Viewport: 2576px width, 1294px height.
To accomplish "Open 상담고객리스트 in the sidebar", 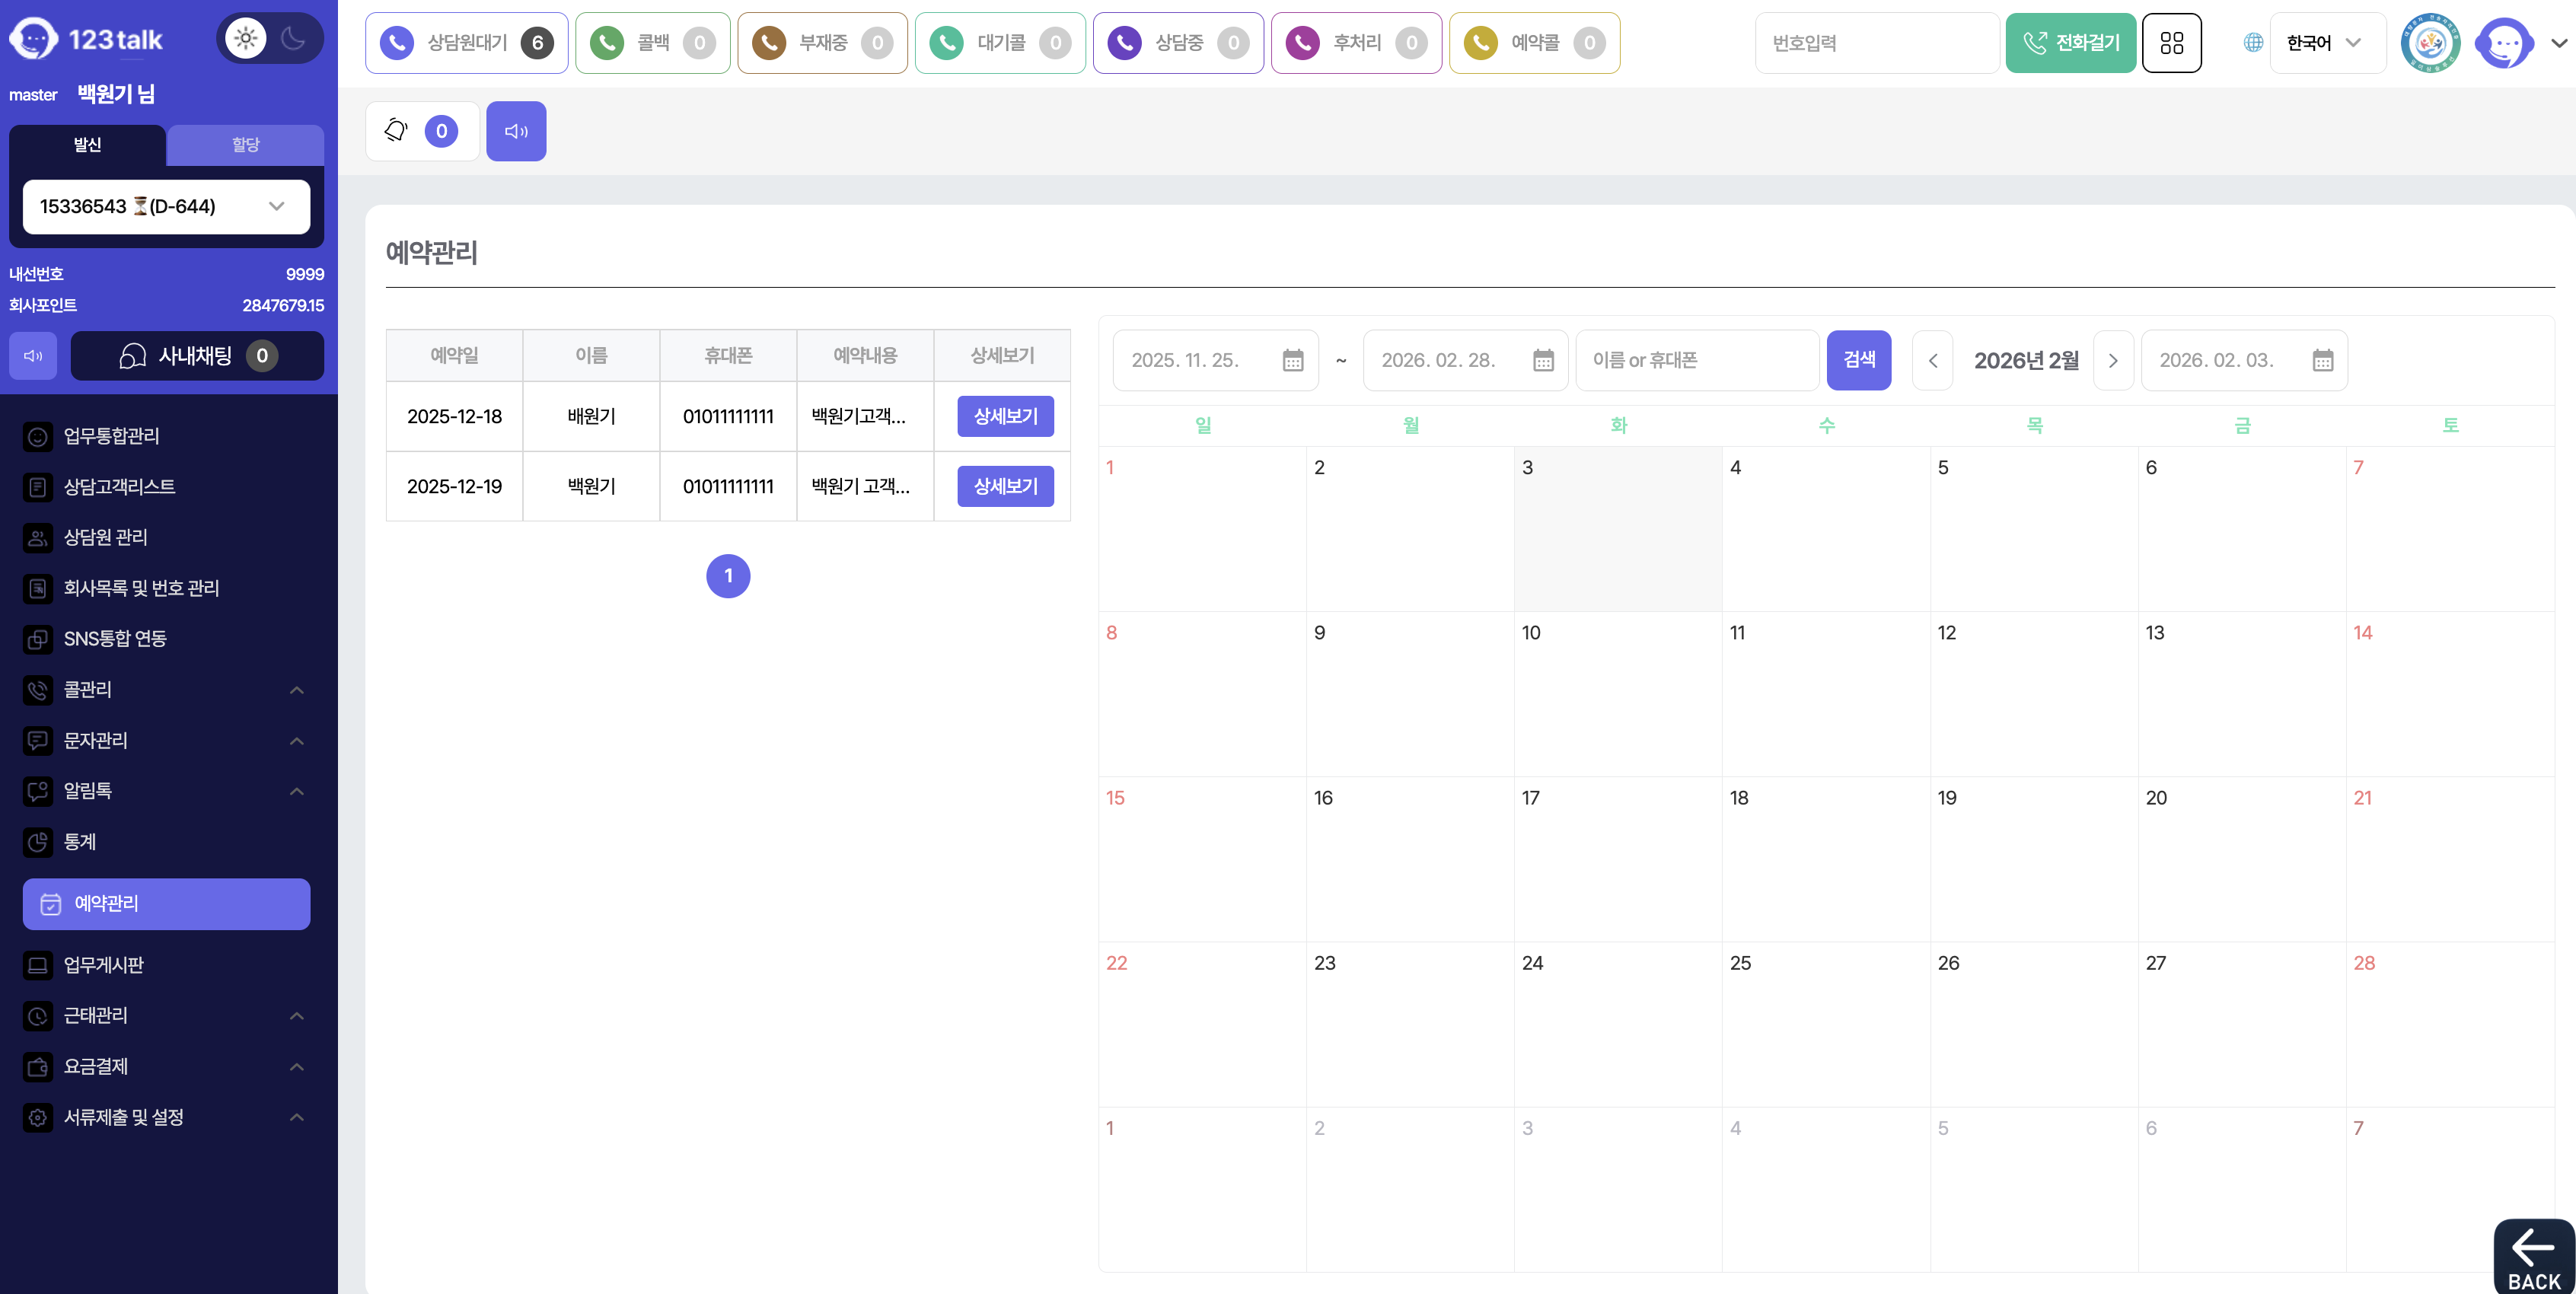I will 119,487.
